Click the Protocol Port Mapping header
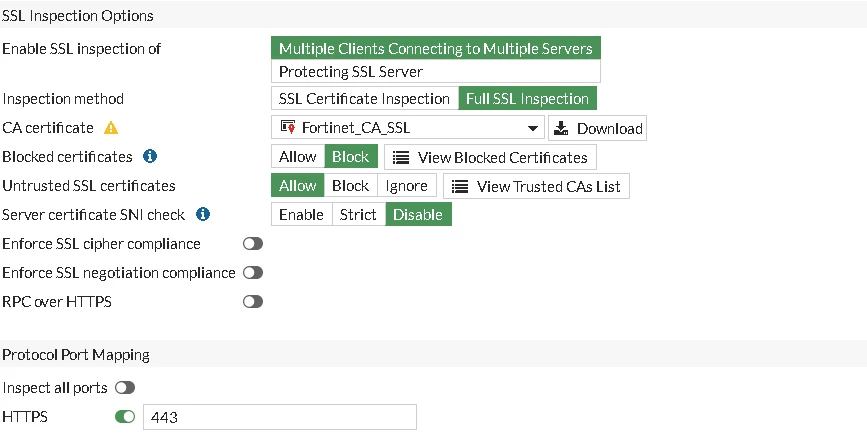Screen dimensions: 867x433 (76, 354)
